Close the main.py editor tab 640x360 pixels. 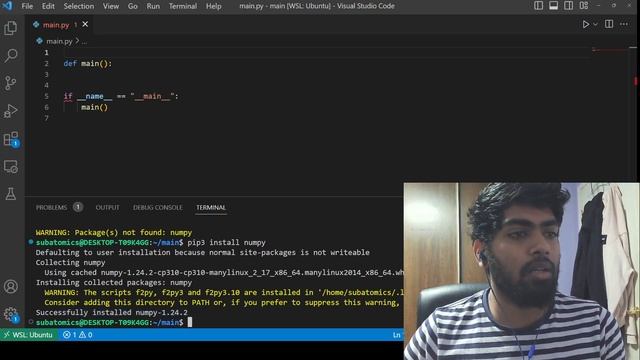[x=85, y=24]
